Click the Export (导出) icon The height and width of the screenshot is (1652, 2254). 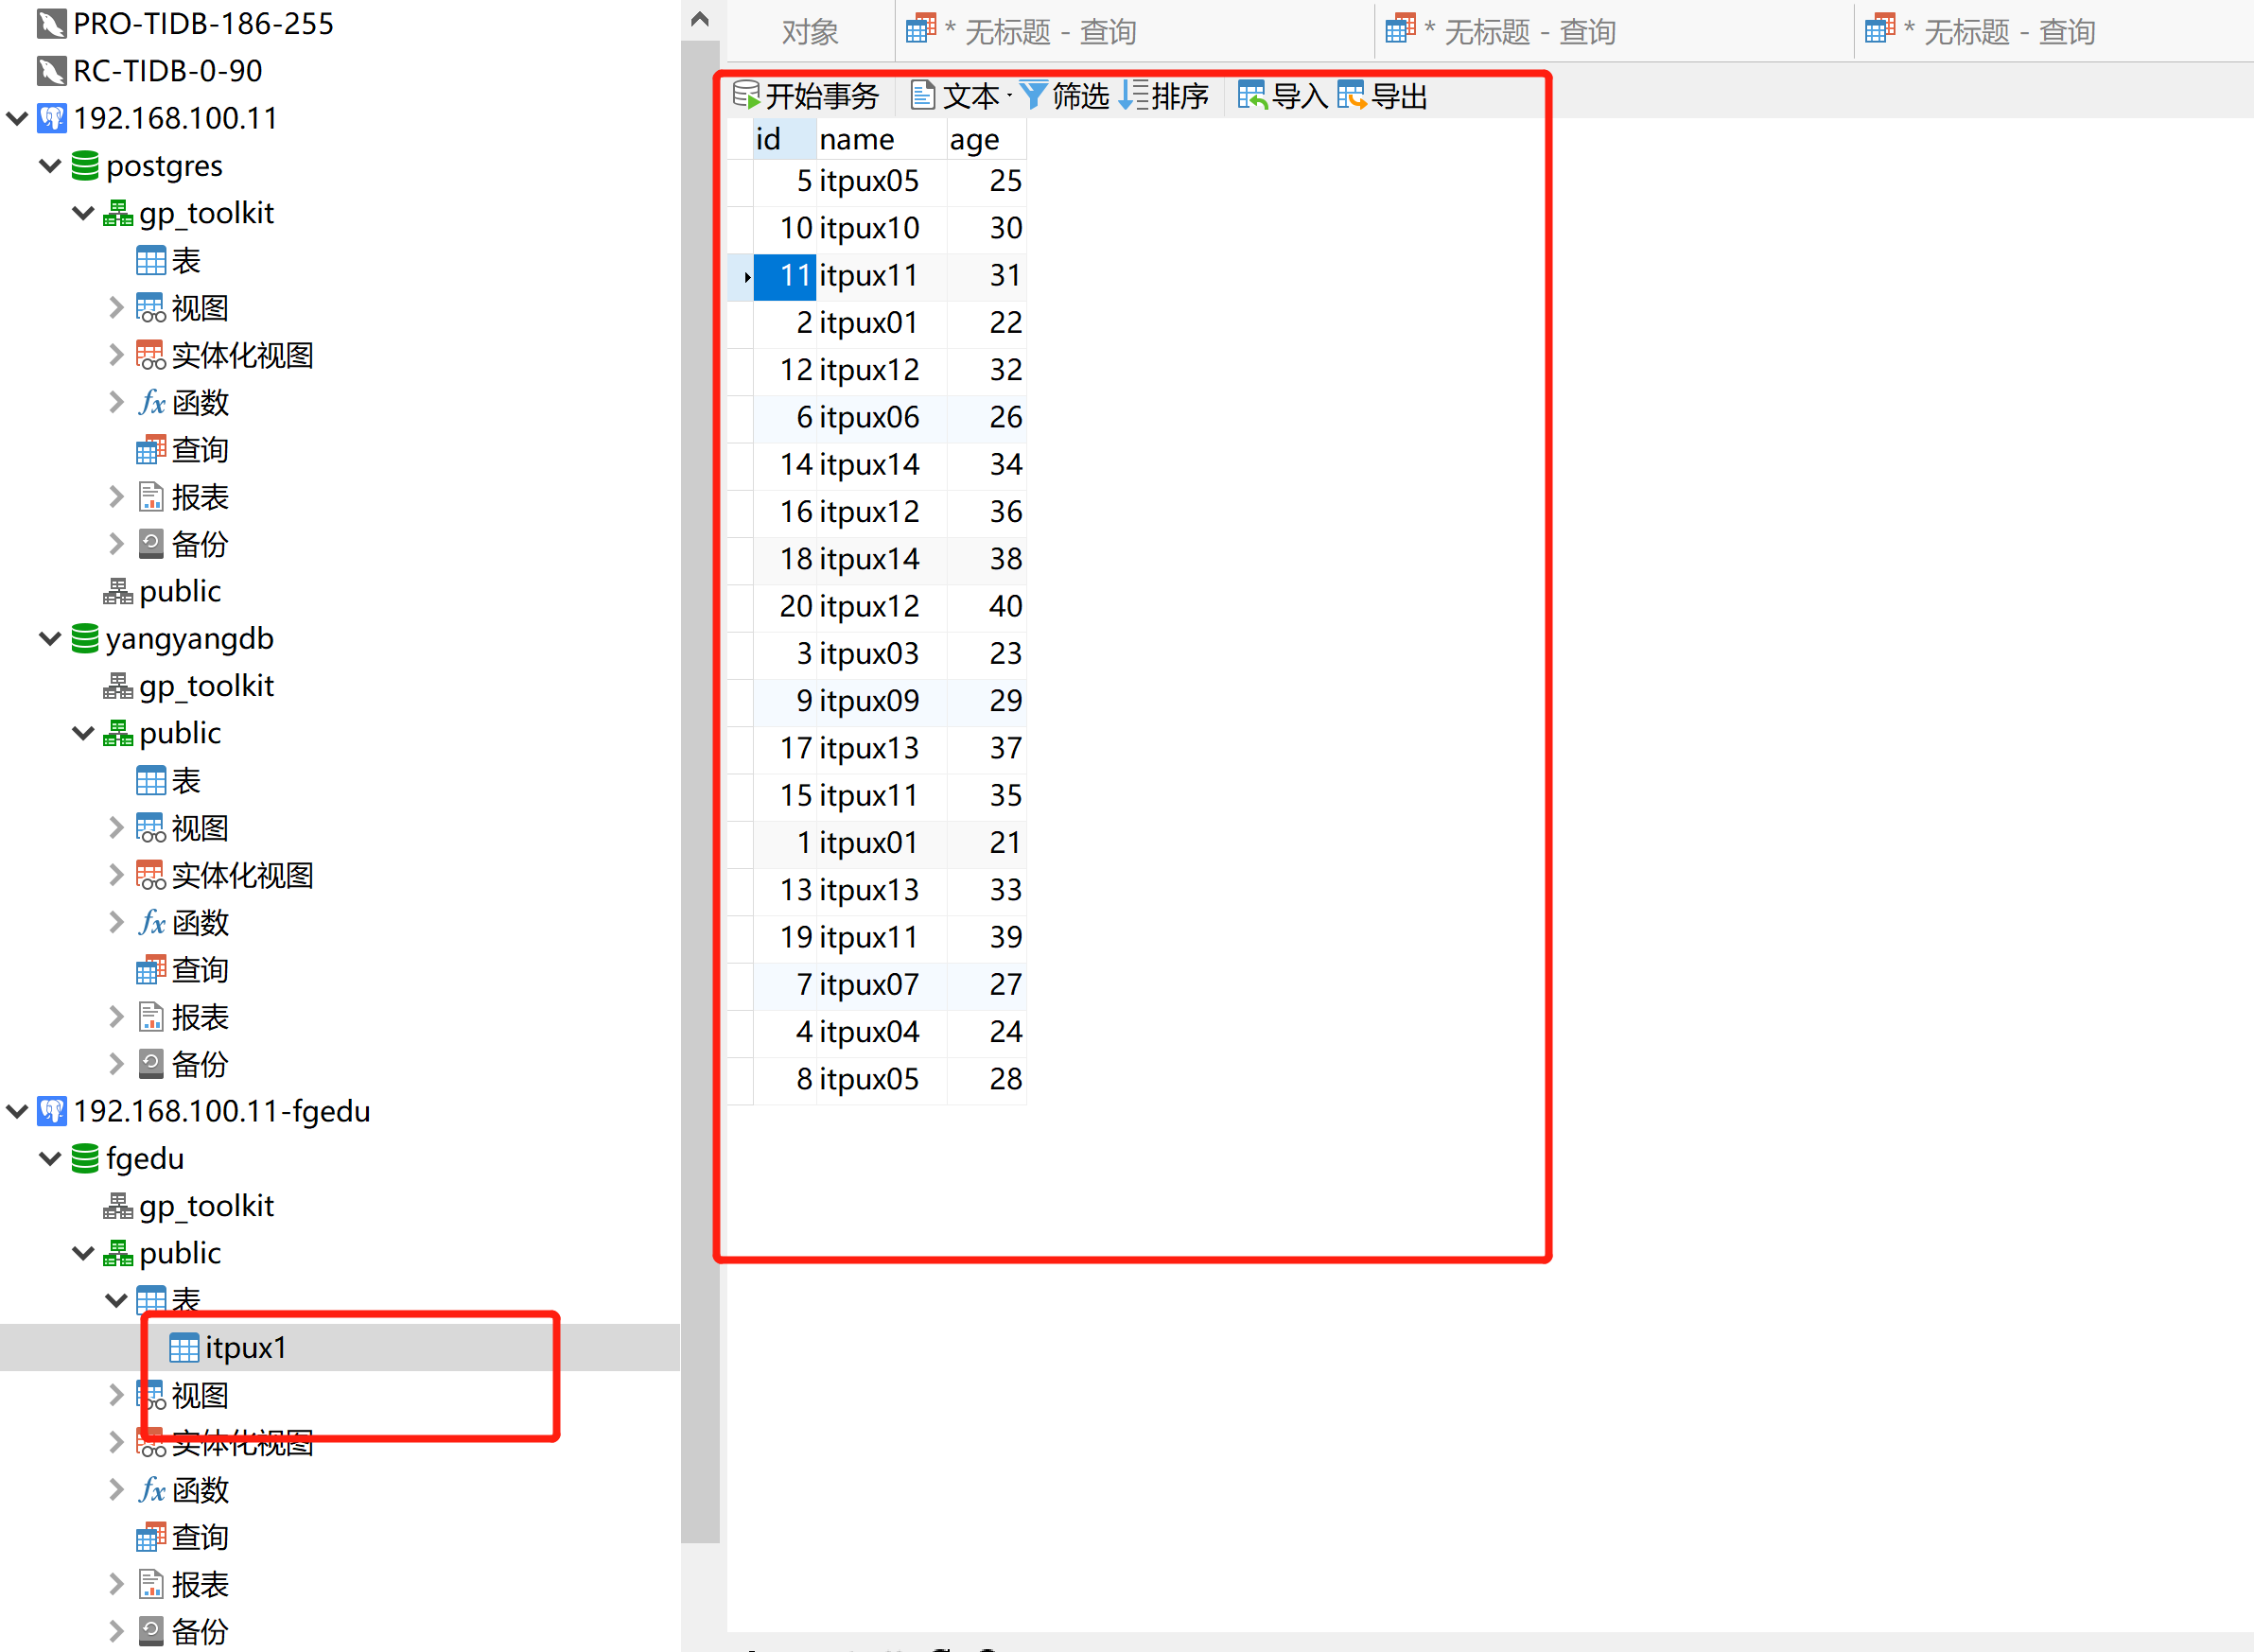[1351, 95]
